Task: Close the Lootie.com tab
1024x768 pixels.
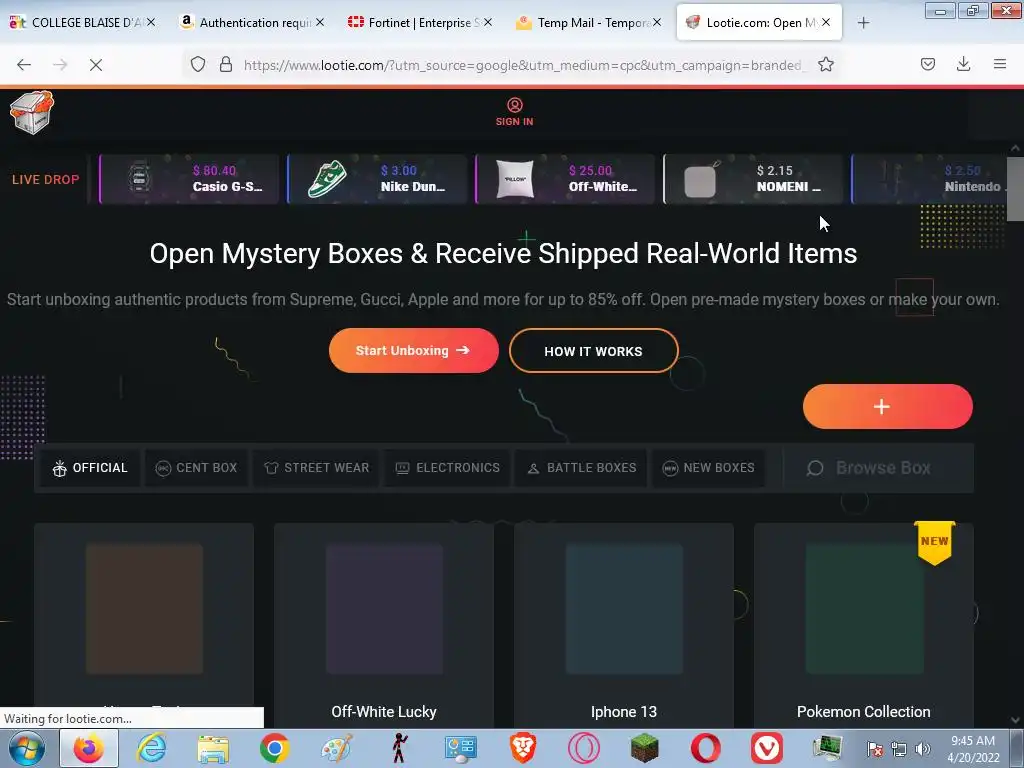Action: (x=826, y=22)
